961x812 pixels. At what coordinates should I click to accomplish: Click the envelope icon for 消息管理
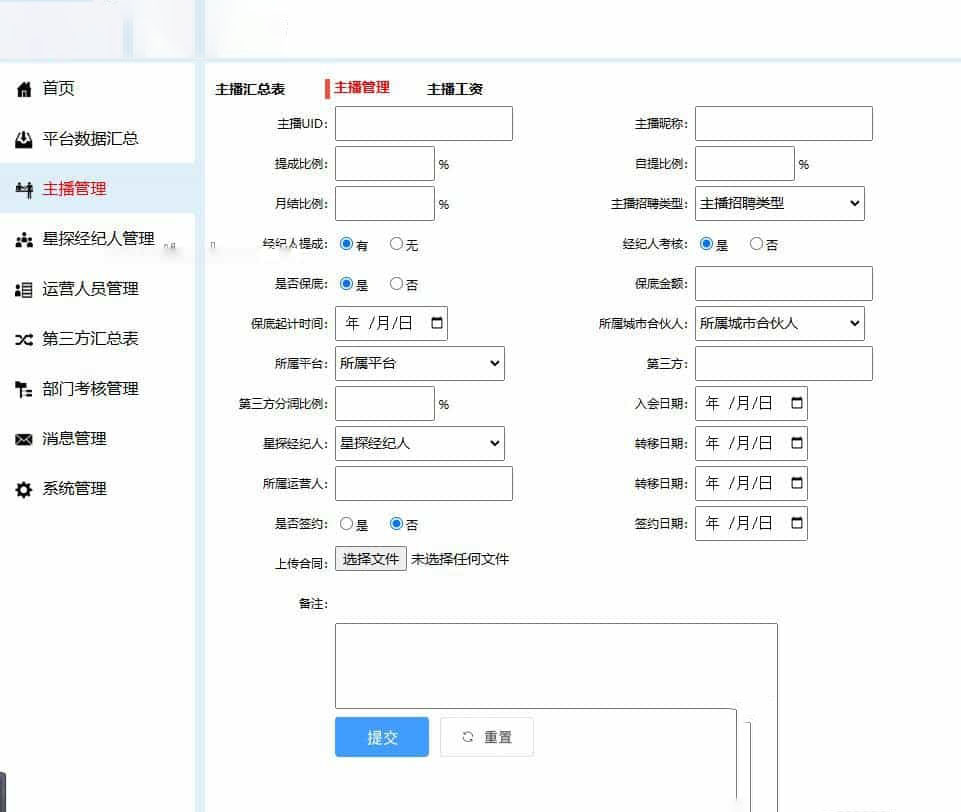24,440
